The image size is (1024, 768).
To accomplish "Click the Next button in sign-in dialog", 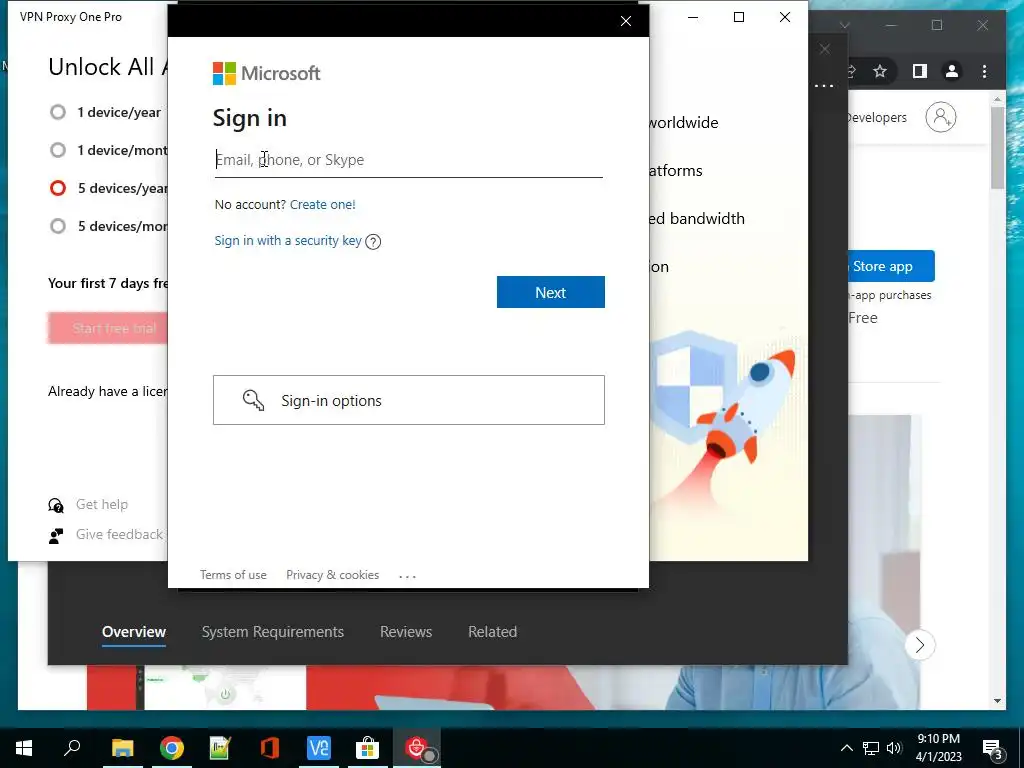I will [x=551, y=292].
